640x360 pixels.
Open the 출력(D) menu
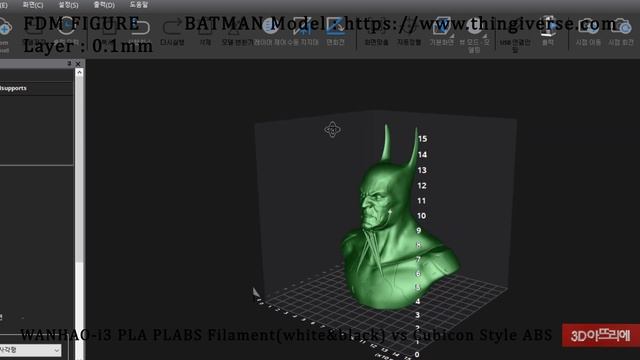[104, 5]
